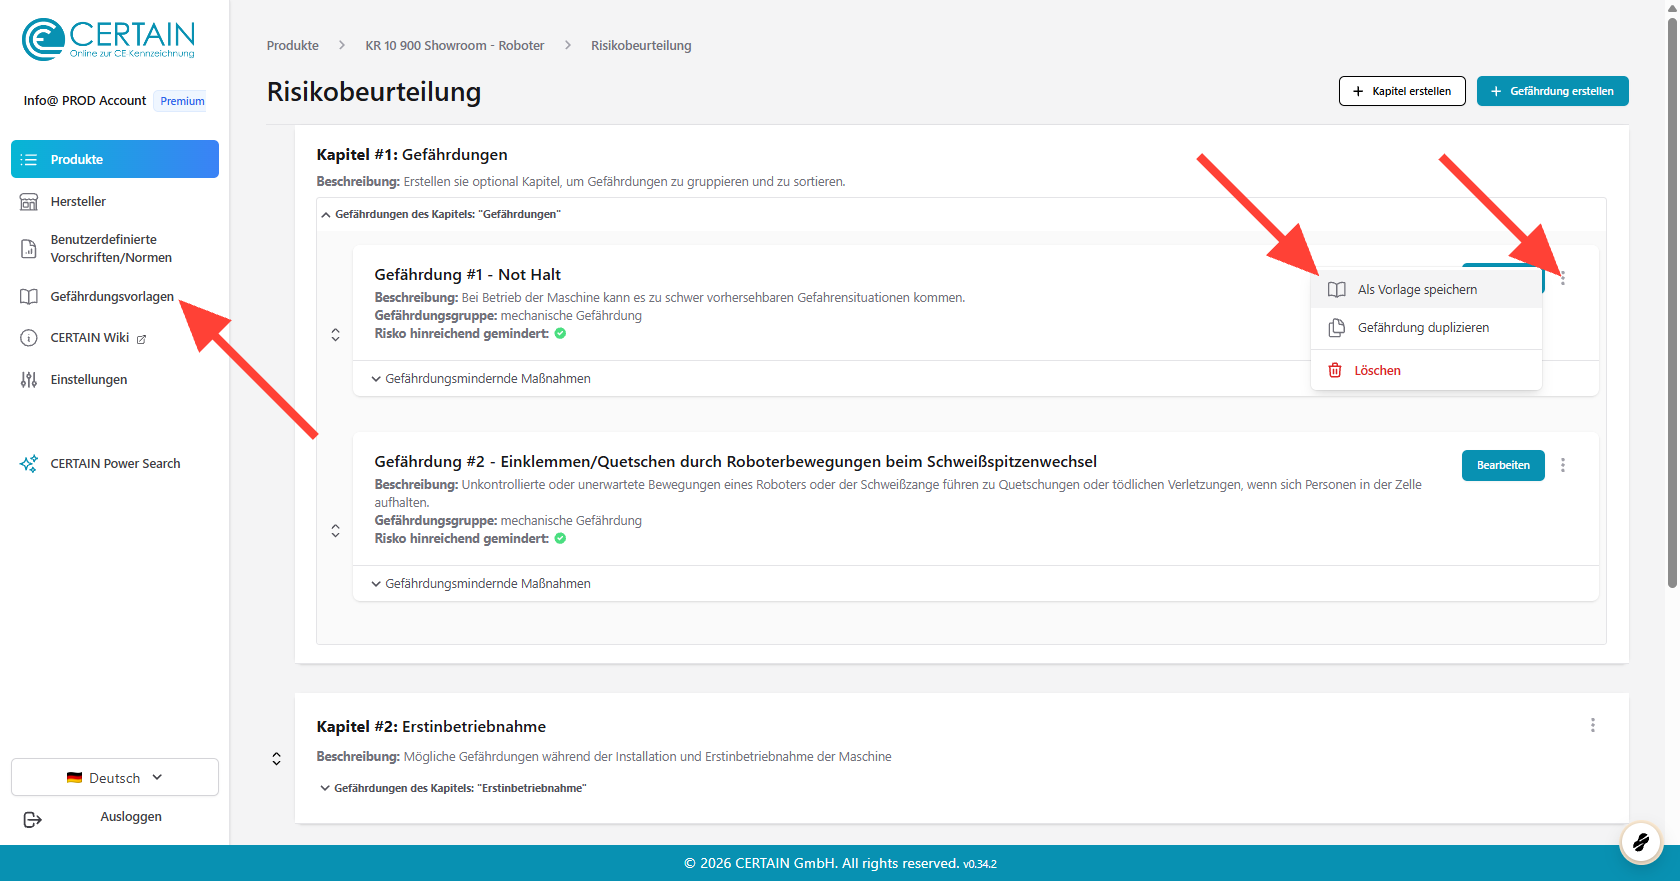
Task: Click the plus icon in Gefährdung erstellen
Action: (x=1496, y=91)
